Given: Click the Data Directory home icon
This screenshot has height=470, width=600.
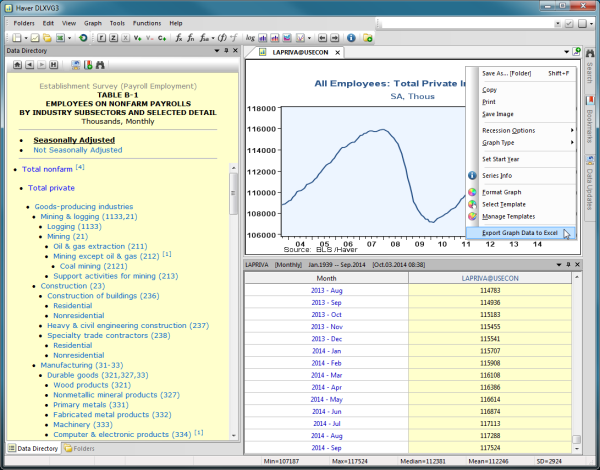Looking at the screenshot, I should (17, 65).
